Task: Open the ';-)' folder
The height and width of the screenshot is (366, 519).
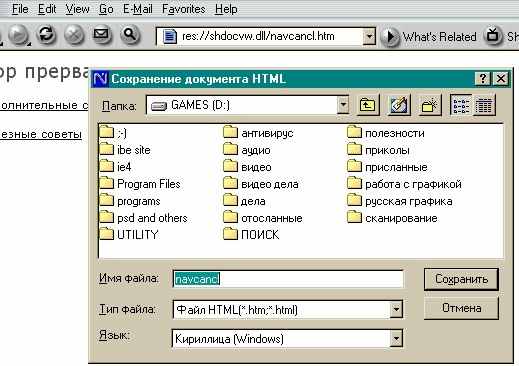Action: click(113, 133)
